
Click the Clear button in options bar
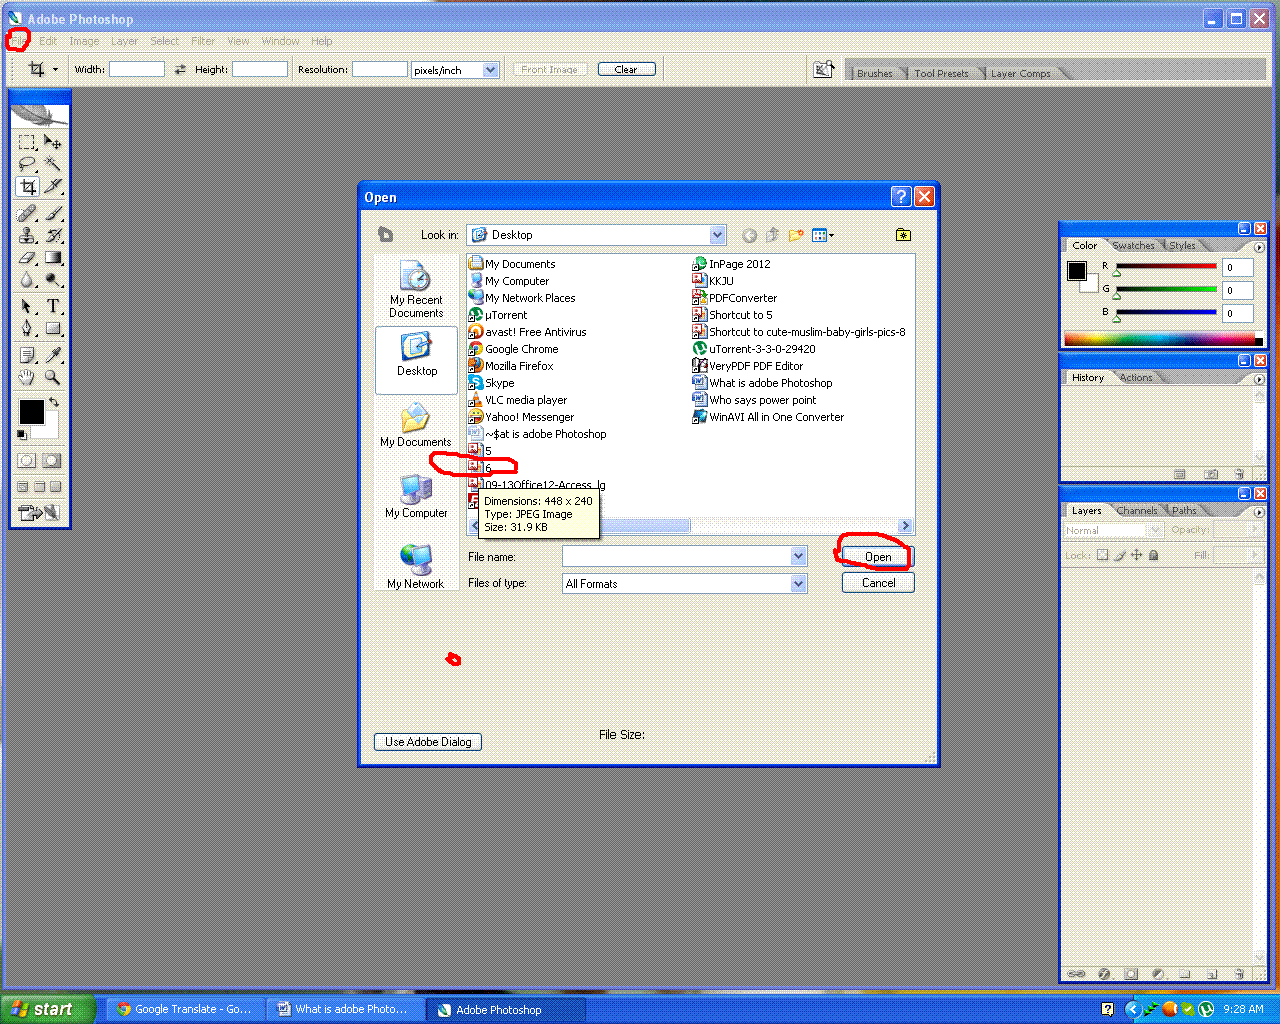pyautogui.click(x=626, y=69)
